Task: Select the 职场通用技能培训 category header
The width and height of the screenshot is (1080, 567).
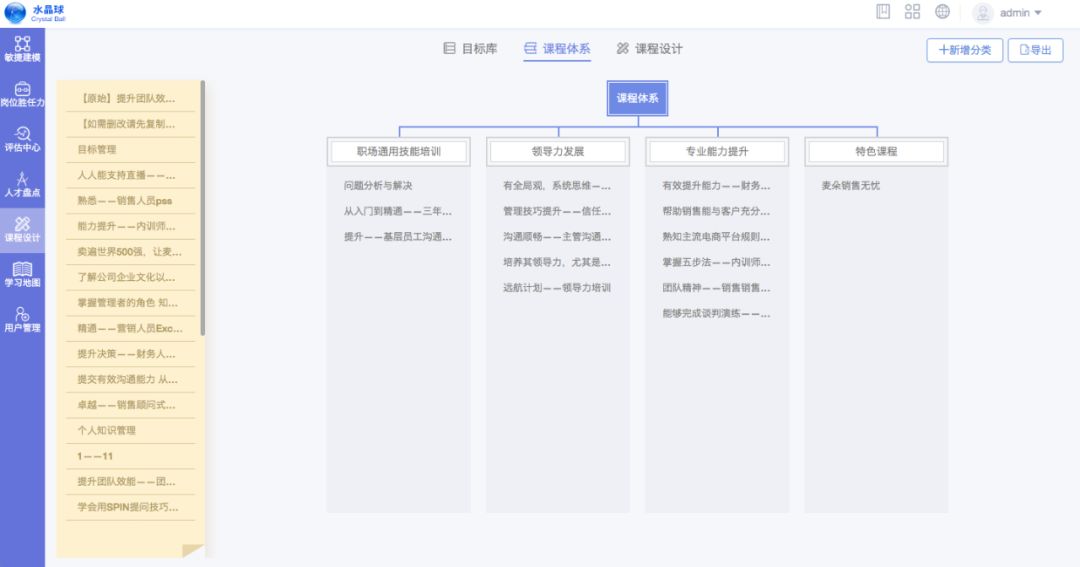Action: pos(398,152)
